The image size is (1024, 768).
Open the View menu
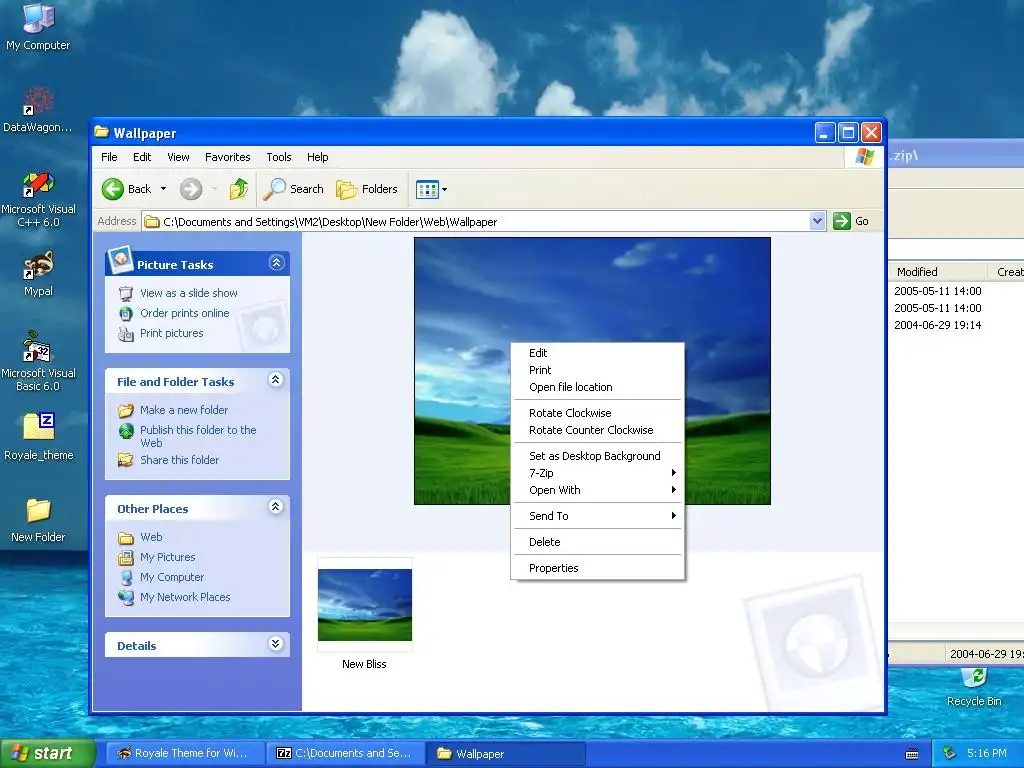178,157
